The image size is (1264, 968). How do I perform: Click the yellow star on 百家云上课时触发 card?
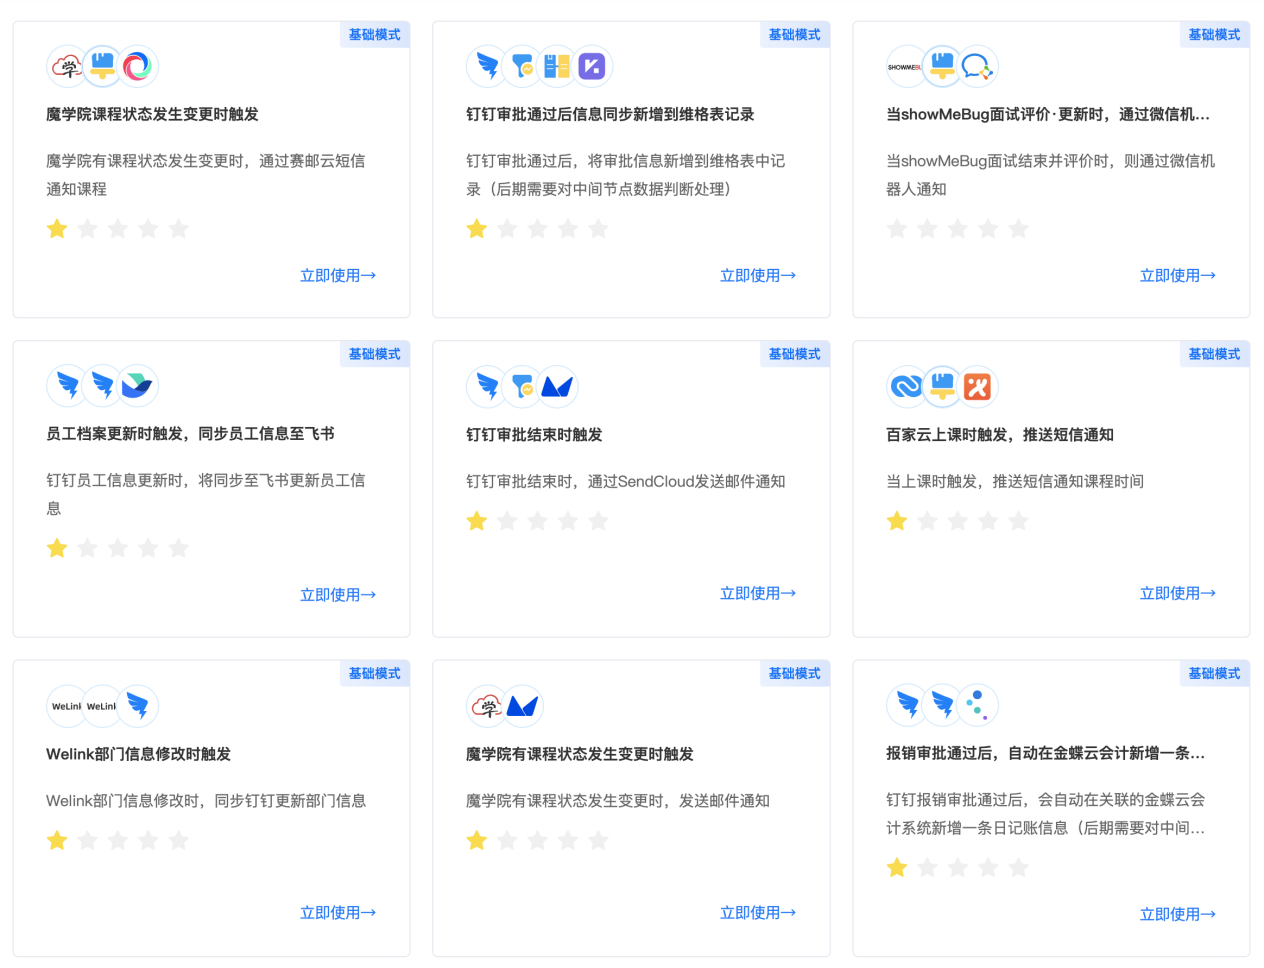(x=897, y=521)
